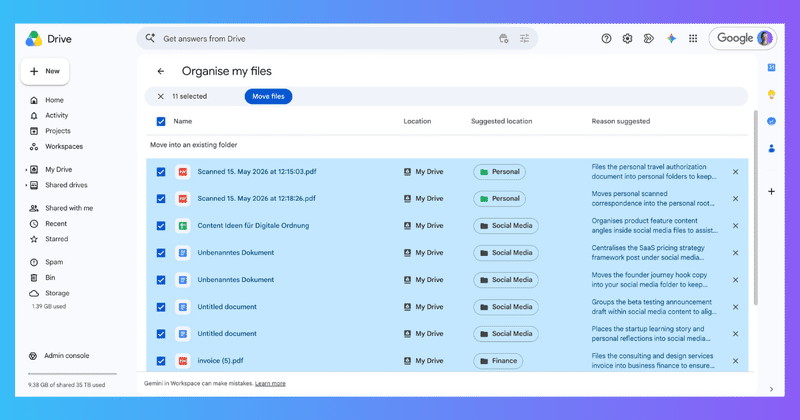Hide side panel with bottom-right chevron

[771, 389]
